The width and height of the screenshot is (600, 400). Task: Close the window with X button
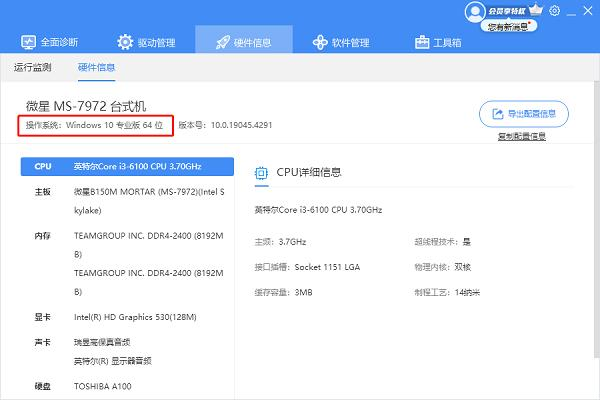(x=588, y=11)
